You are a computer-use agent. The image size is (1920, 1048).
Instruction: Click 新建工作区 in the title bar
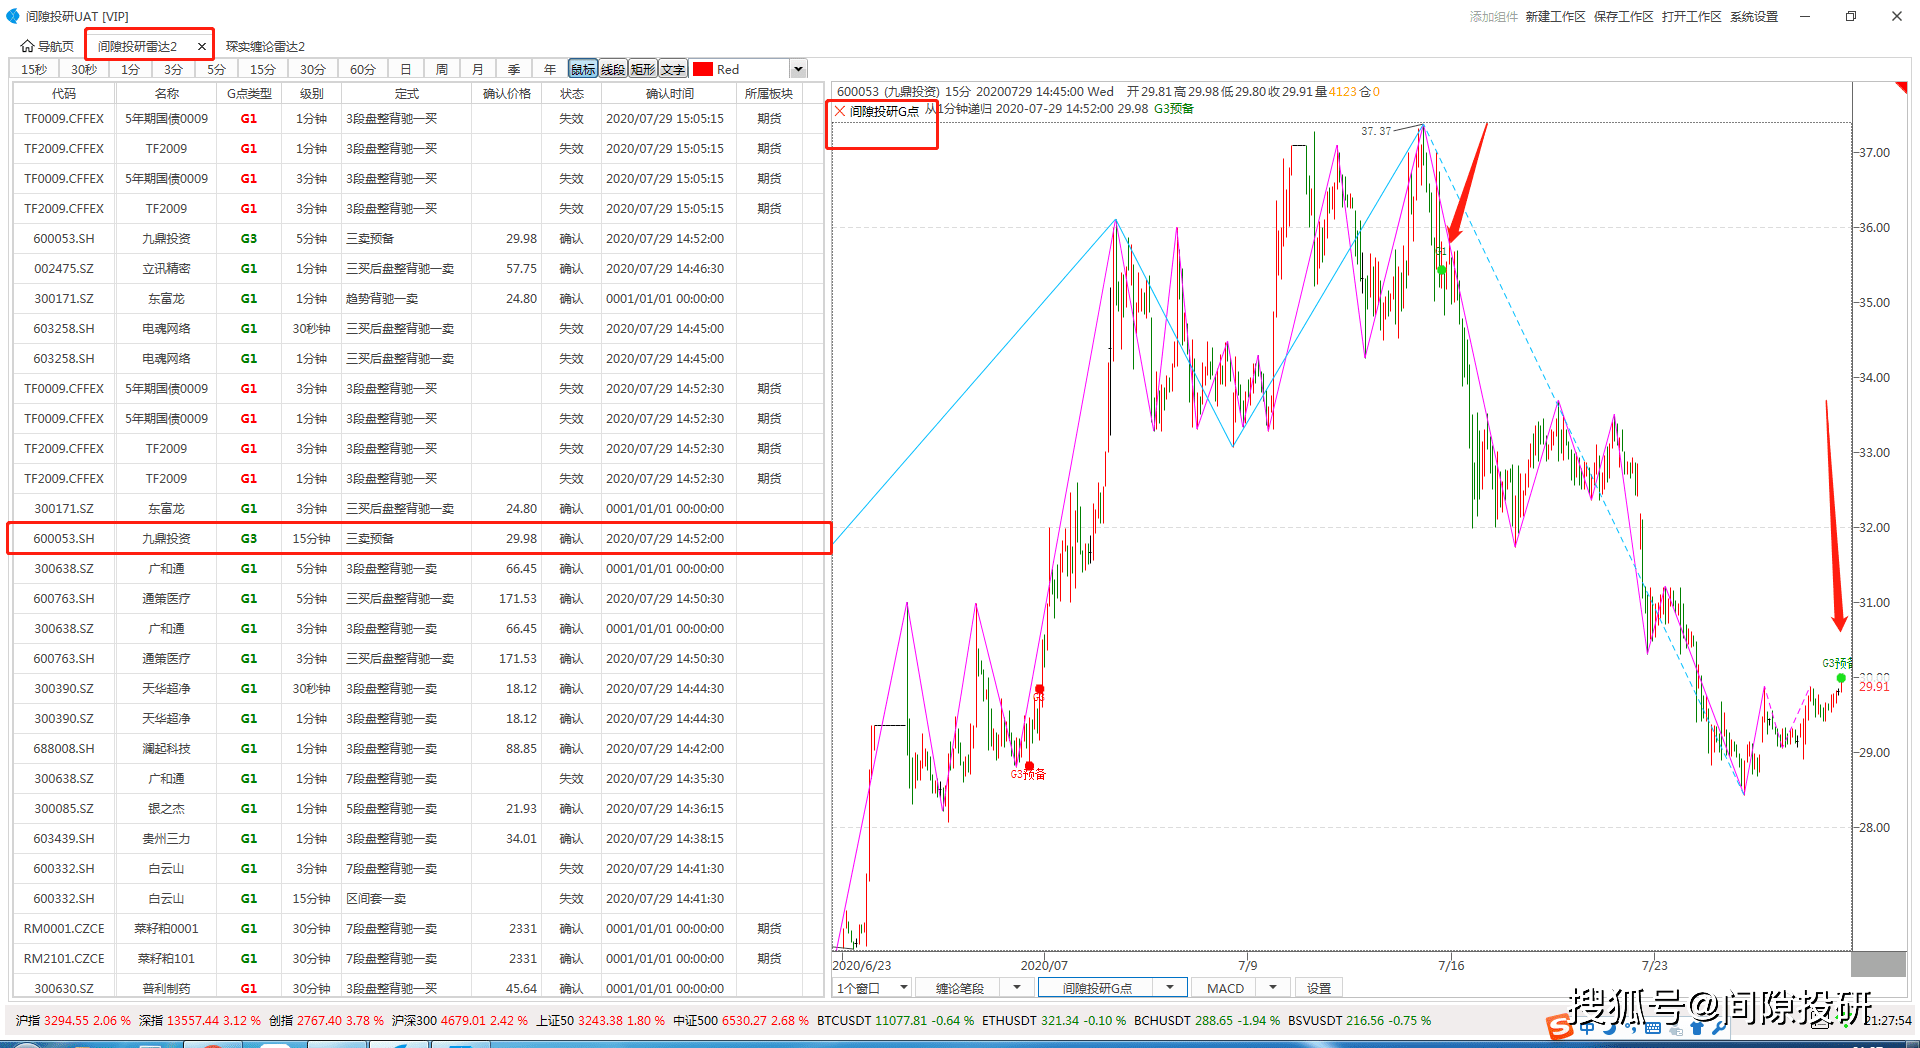pyautogui.click(x=1555, y=17)
